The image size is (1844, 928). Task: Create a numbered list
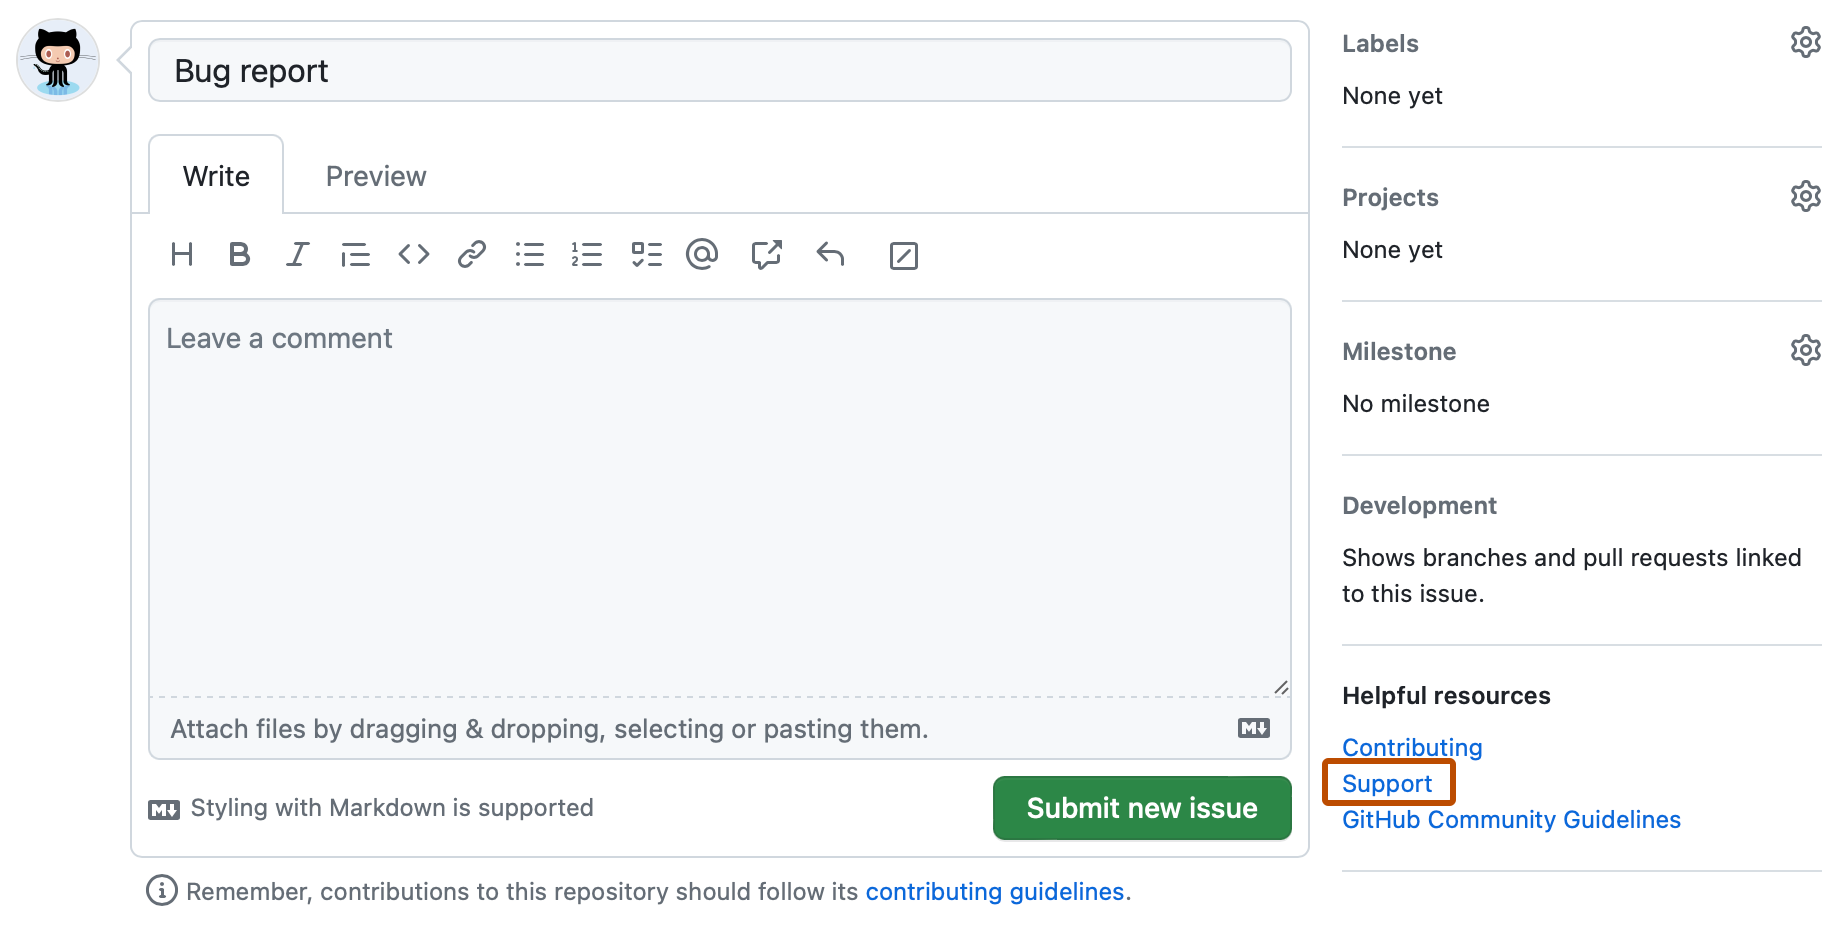587,255
